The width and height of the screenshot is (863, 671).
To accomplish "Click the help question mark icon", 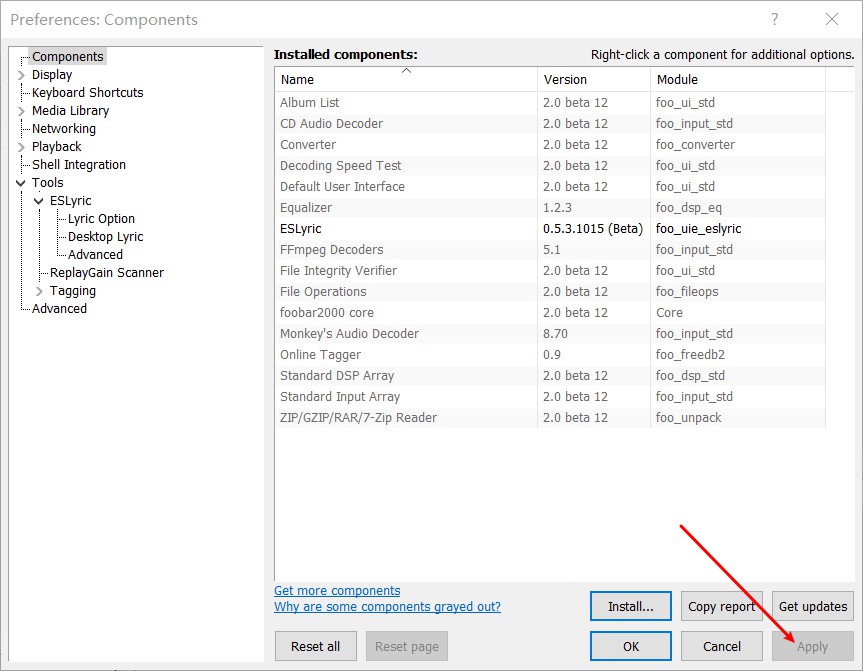I will [x=774, y=20].
